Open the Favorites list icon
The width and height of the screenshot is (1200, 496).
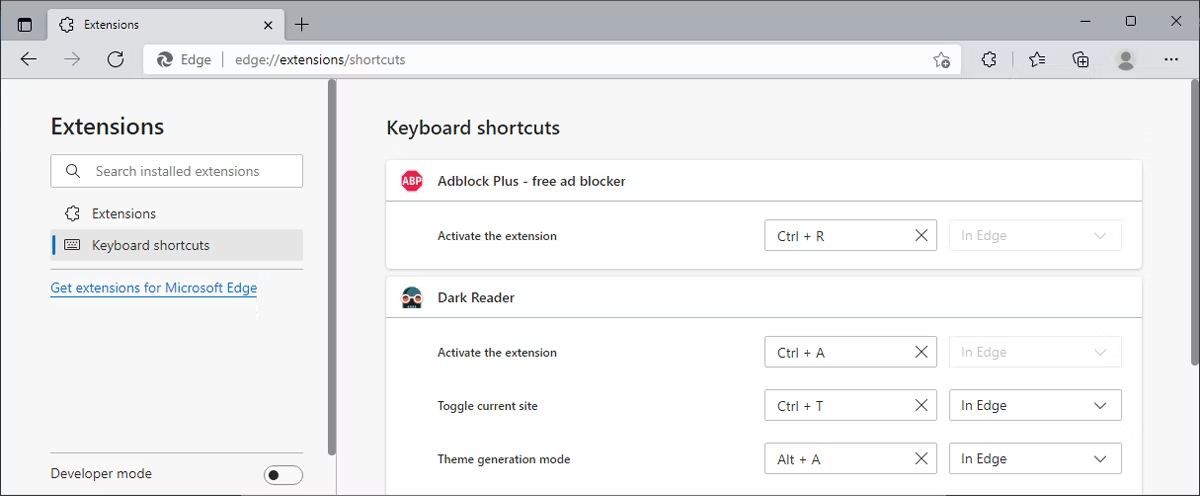1036,59
